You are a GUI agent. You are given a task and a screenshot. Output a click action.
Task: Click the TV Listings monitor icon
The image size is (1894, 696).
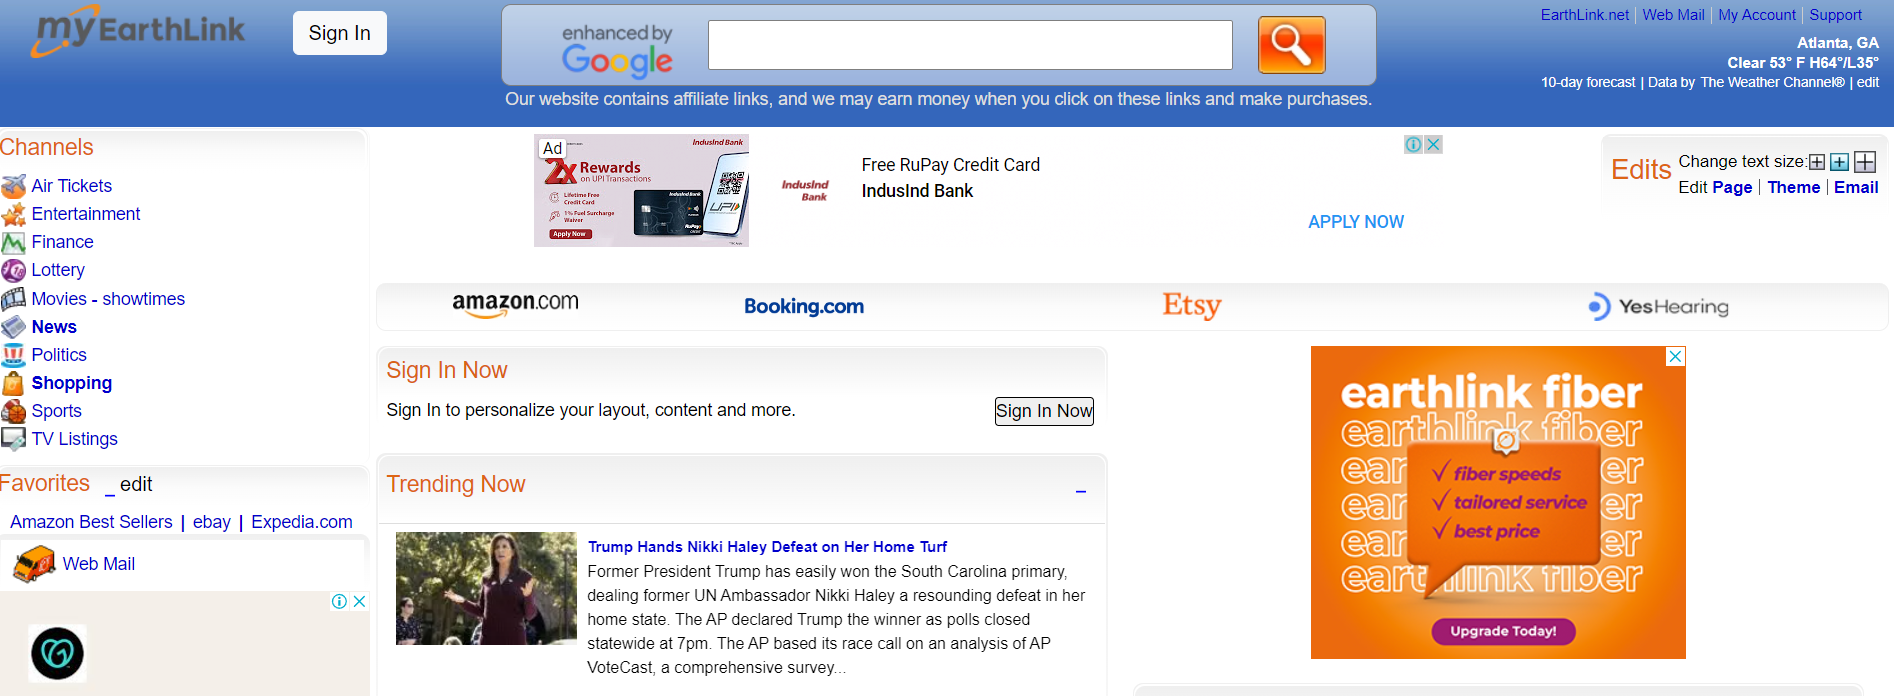tap(14, 439)
